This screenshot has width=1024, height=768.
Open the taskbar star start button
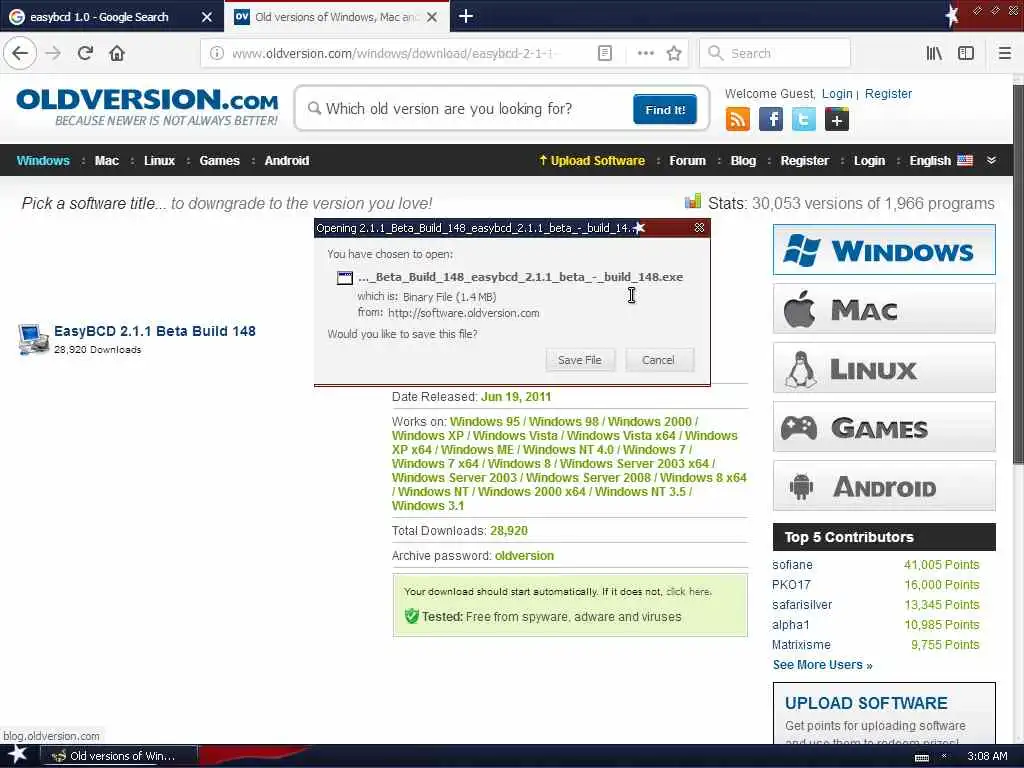17,754
